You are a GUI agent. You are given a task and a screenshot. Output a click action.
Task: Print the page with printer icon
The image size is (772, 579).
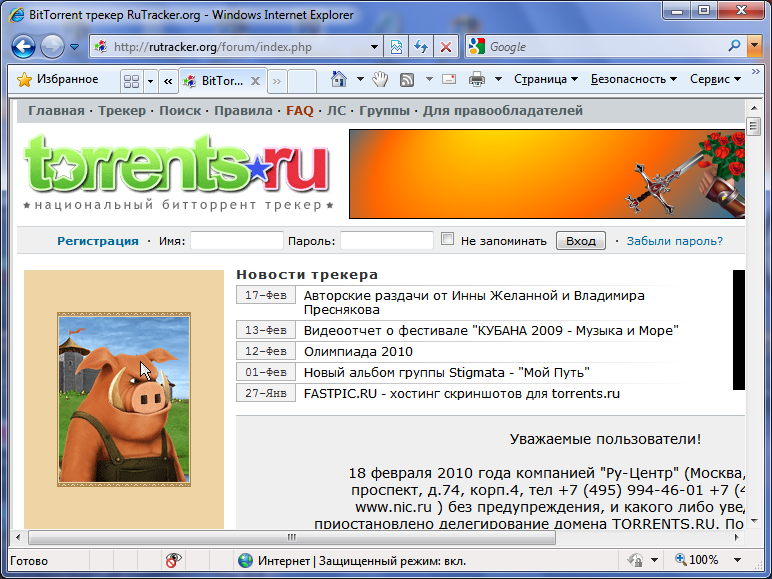(x=476, y=79)
